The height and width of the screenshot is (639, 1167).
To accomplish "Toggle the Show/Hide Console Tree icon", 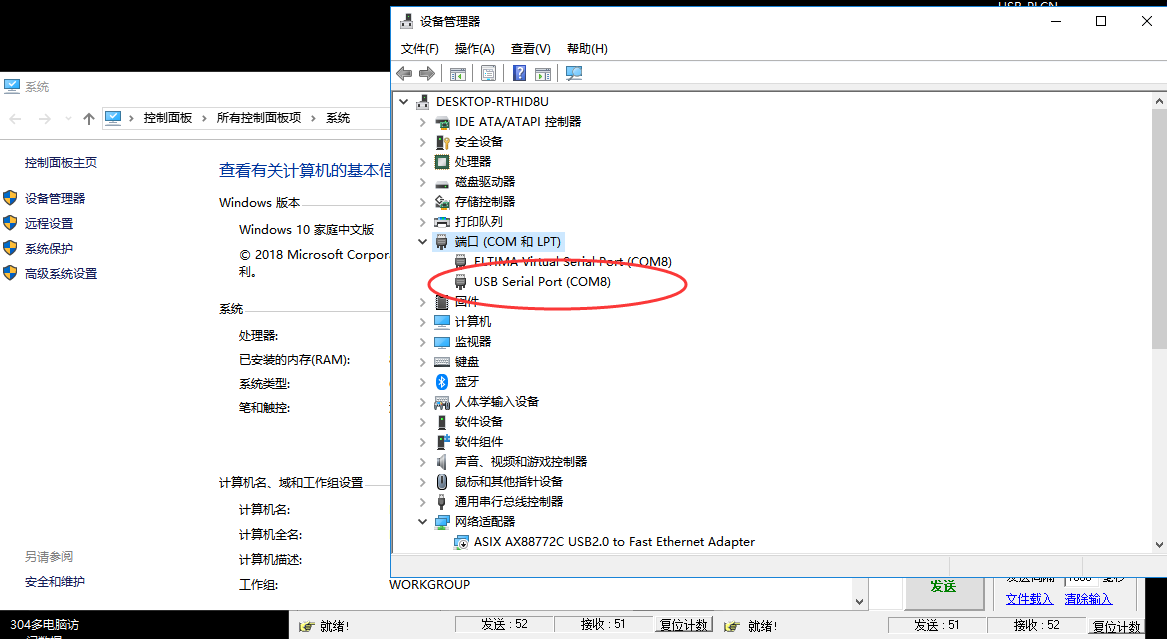I will (457, 73).
